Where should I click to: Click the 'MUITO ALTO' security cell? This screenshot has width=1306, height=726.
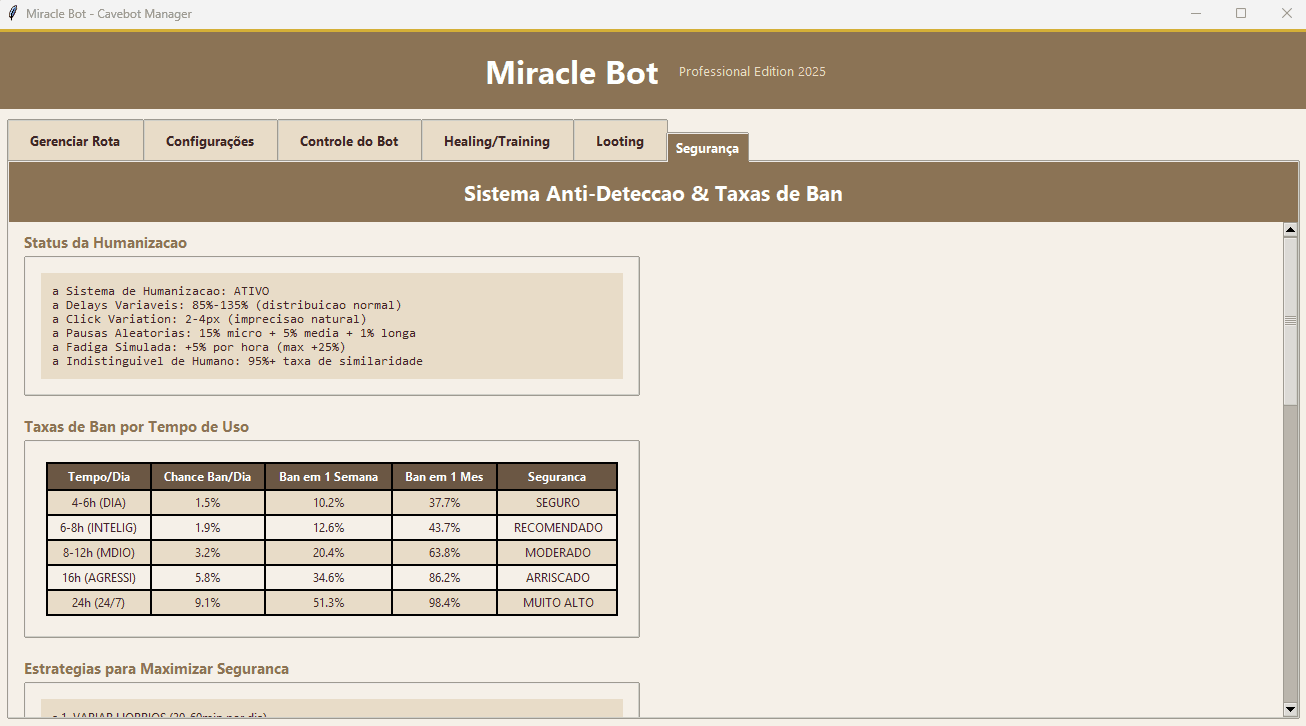click(556, 602)
